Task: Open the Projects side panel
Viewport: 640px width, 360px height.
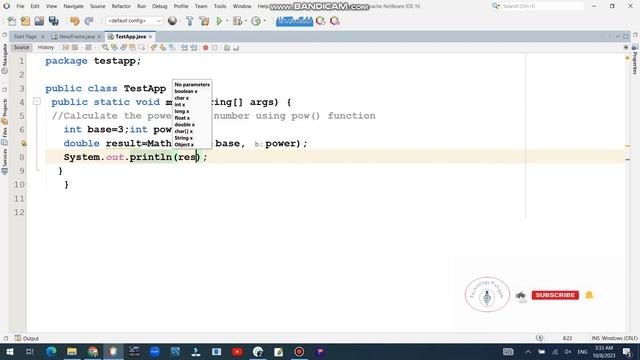Action: point(4,111)
